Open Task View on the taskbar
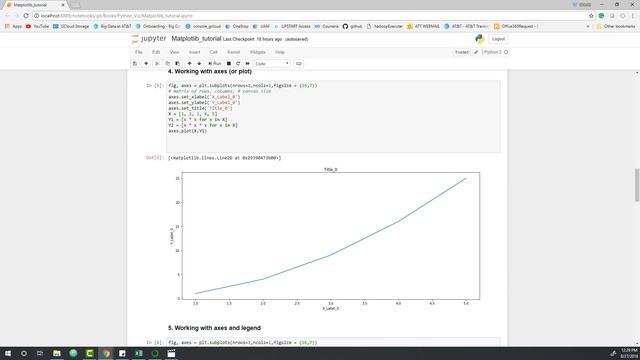Screen dimensions: 640x360 pyautogui.click(x=40, y=353)
